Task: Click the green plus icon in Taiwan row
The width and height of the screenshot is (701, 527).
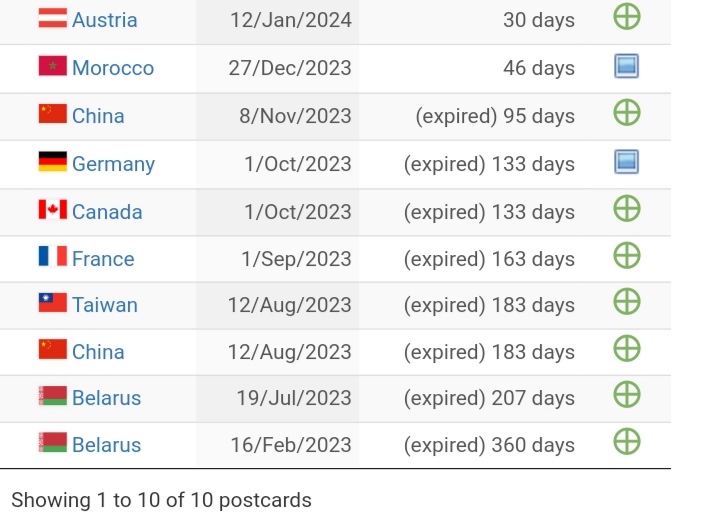Action: click(x=626, y=302)
